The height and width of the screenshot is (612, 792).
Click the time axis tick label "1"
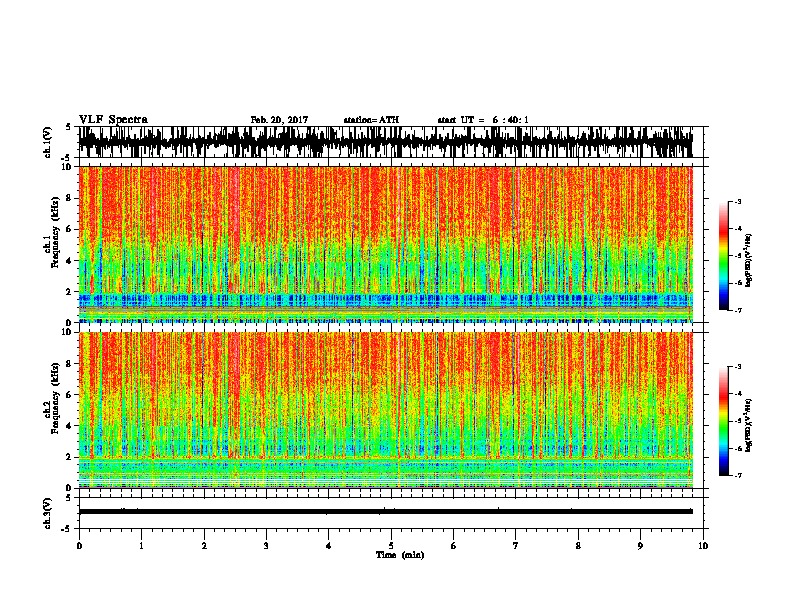[141, 546]
